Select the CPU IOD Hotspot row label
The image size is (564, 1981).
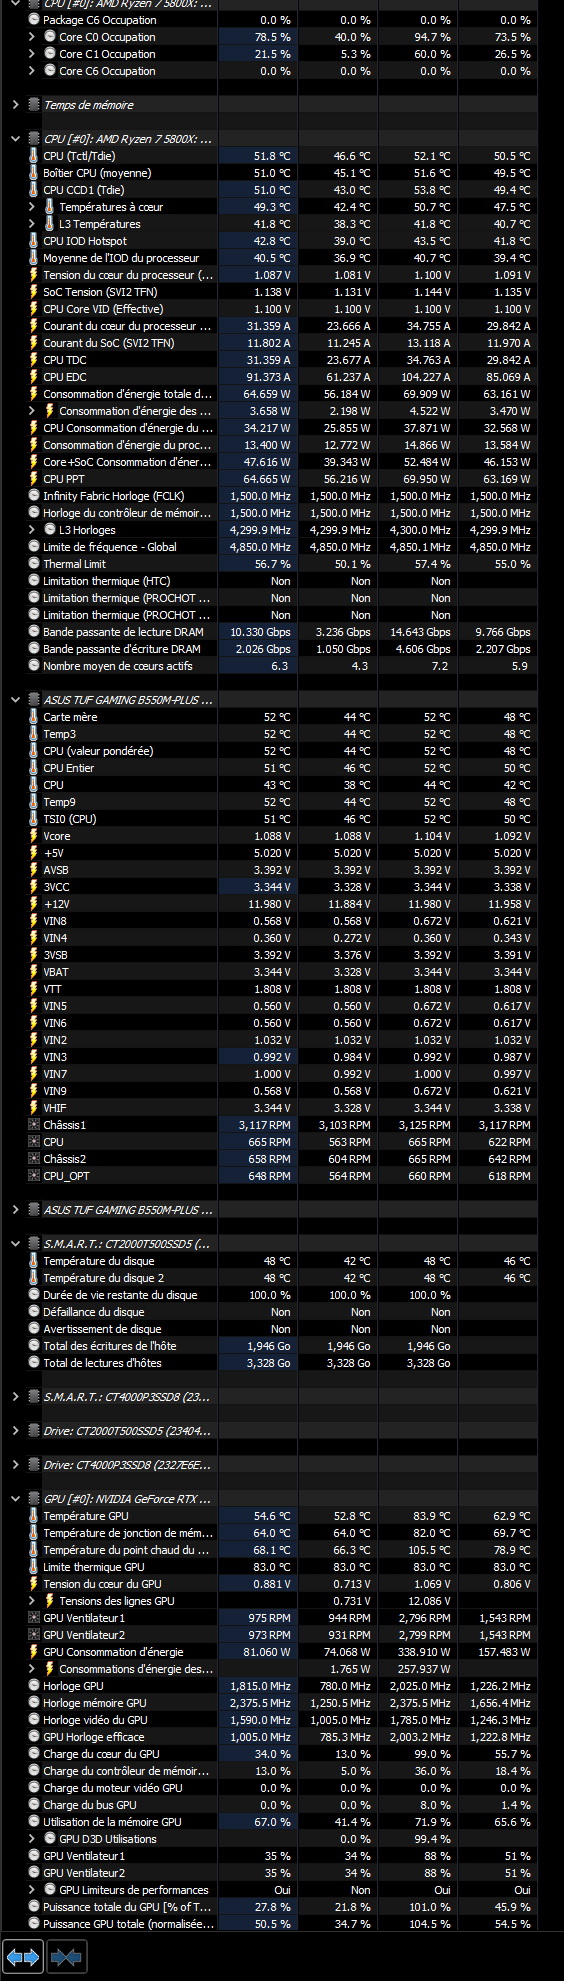point(85,241)
